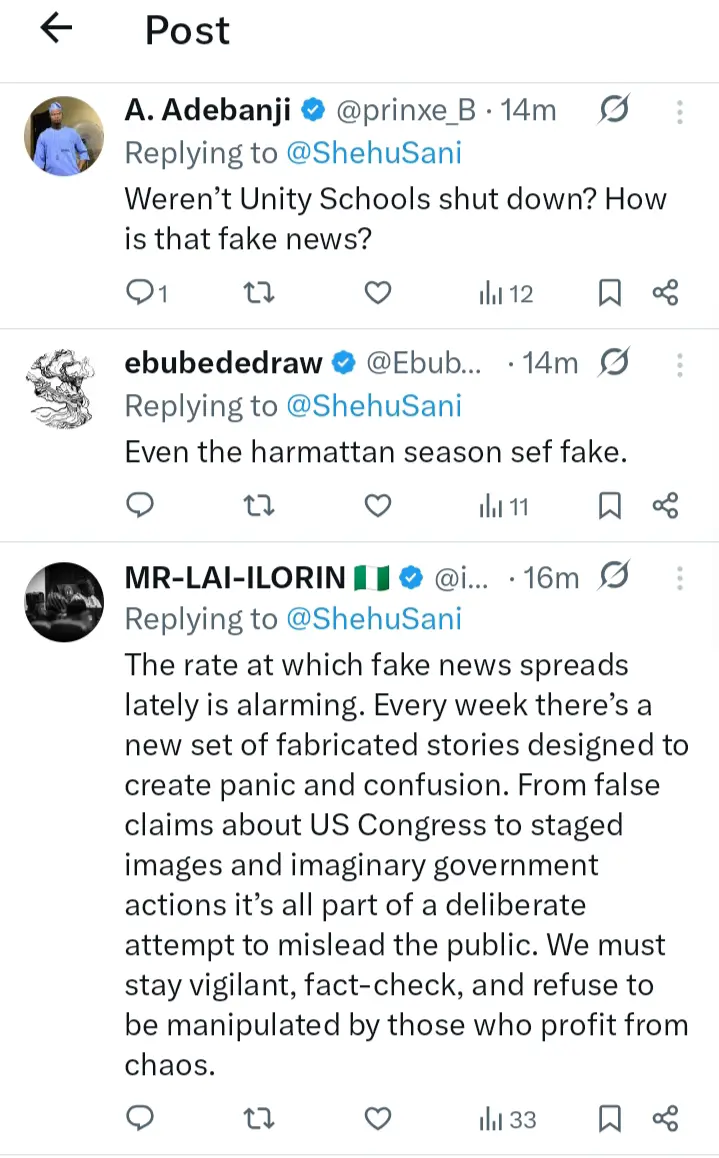719x1158 pixels.
Task: Share A. Adebanji's reply
Action: 665,293
